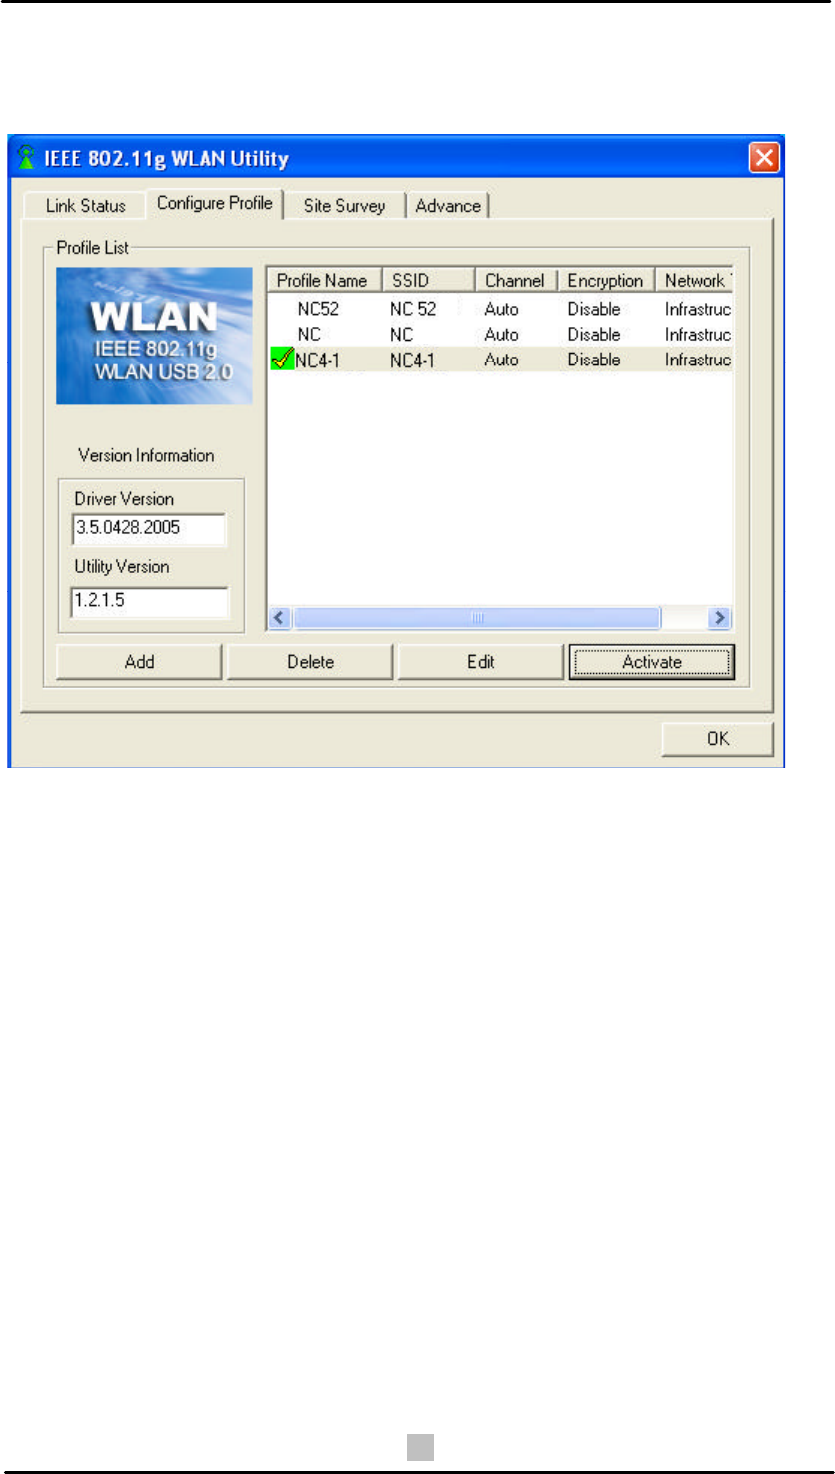Click the right arrow of horizontal scrollbar

(x=717, y=618)
